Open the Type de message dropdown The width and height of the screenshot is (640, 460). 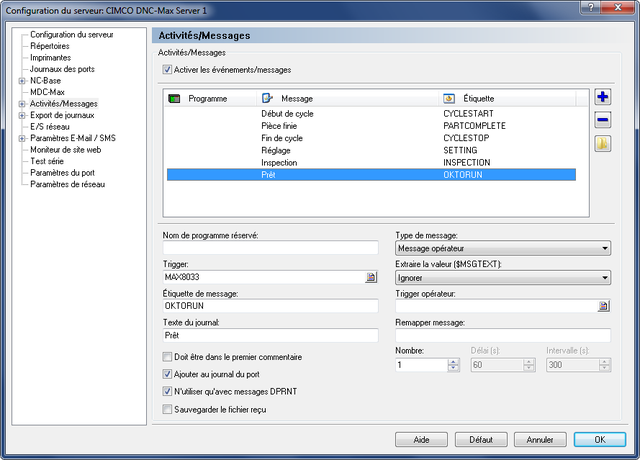[503, 248]
